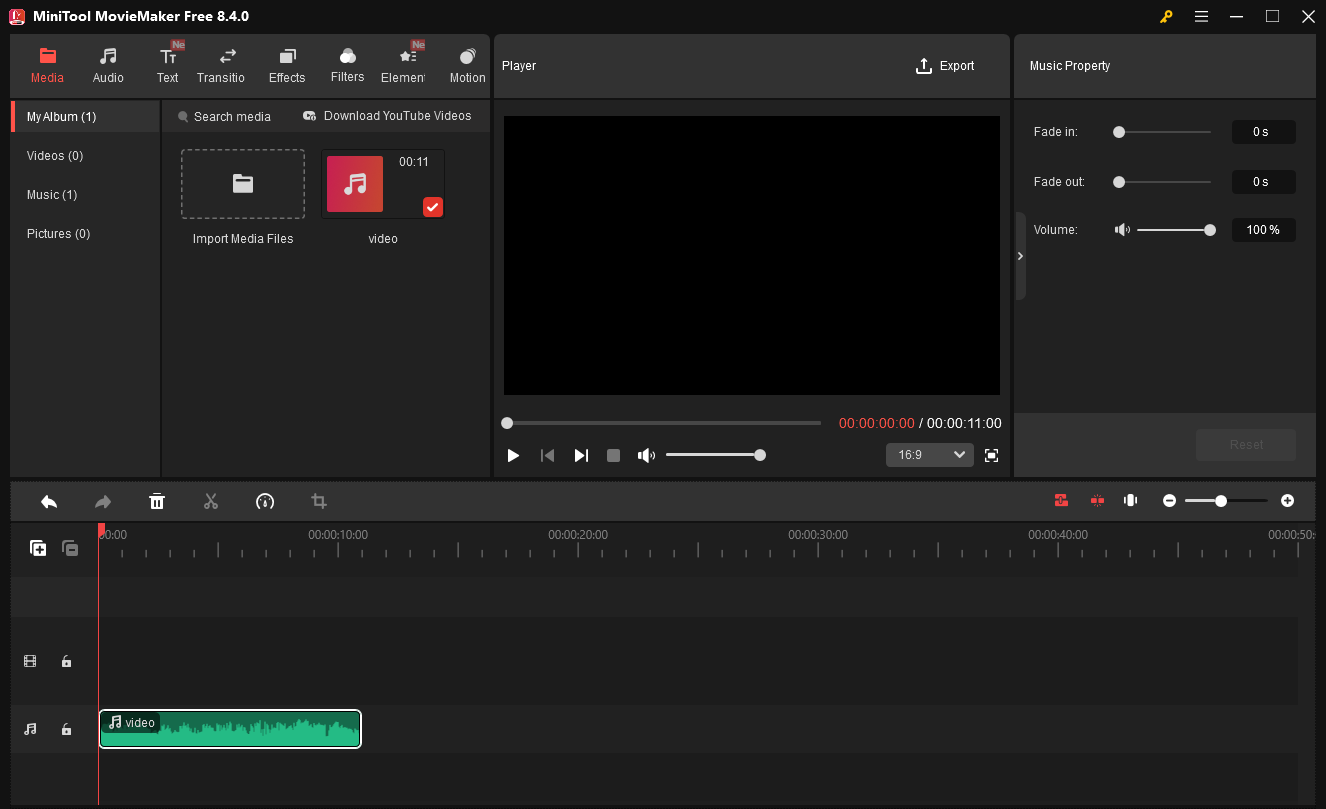Click the speed controller icon in the toolbar
1326x809 pixels.
[265, 501]
